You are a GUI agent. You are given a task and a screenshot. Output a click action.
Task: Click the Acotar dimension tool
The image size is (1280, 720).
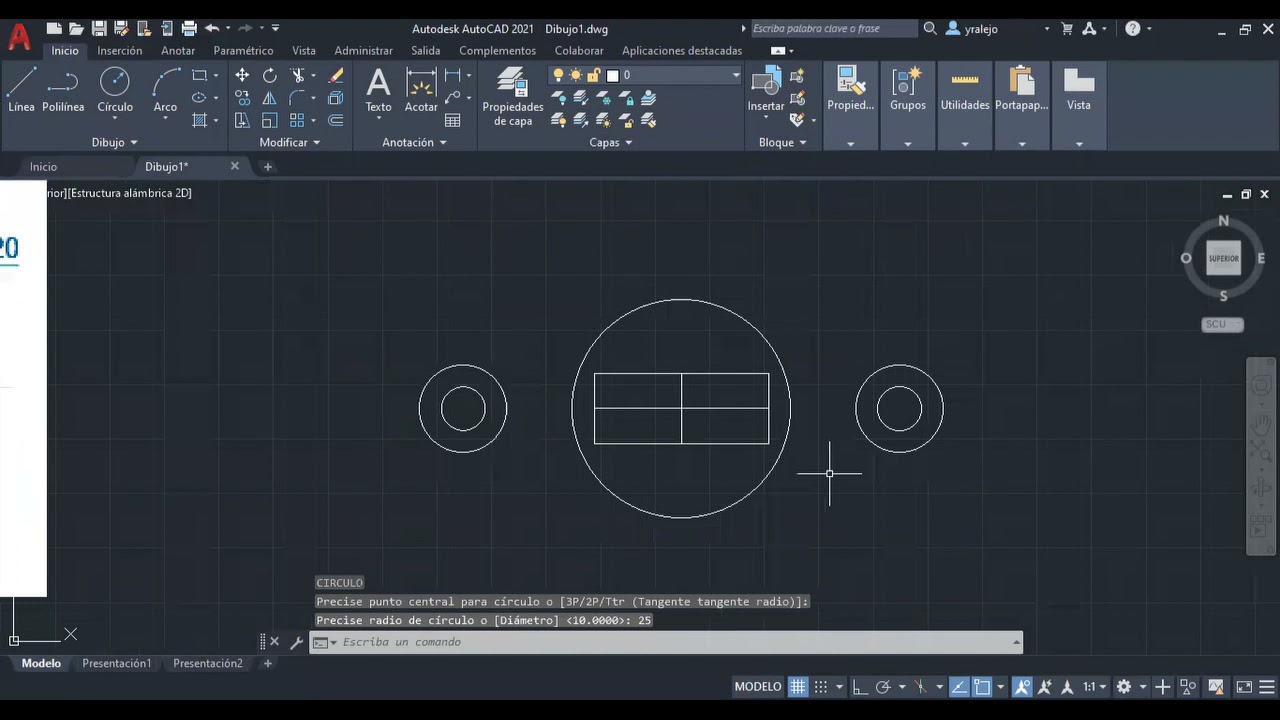[421, 89]
